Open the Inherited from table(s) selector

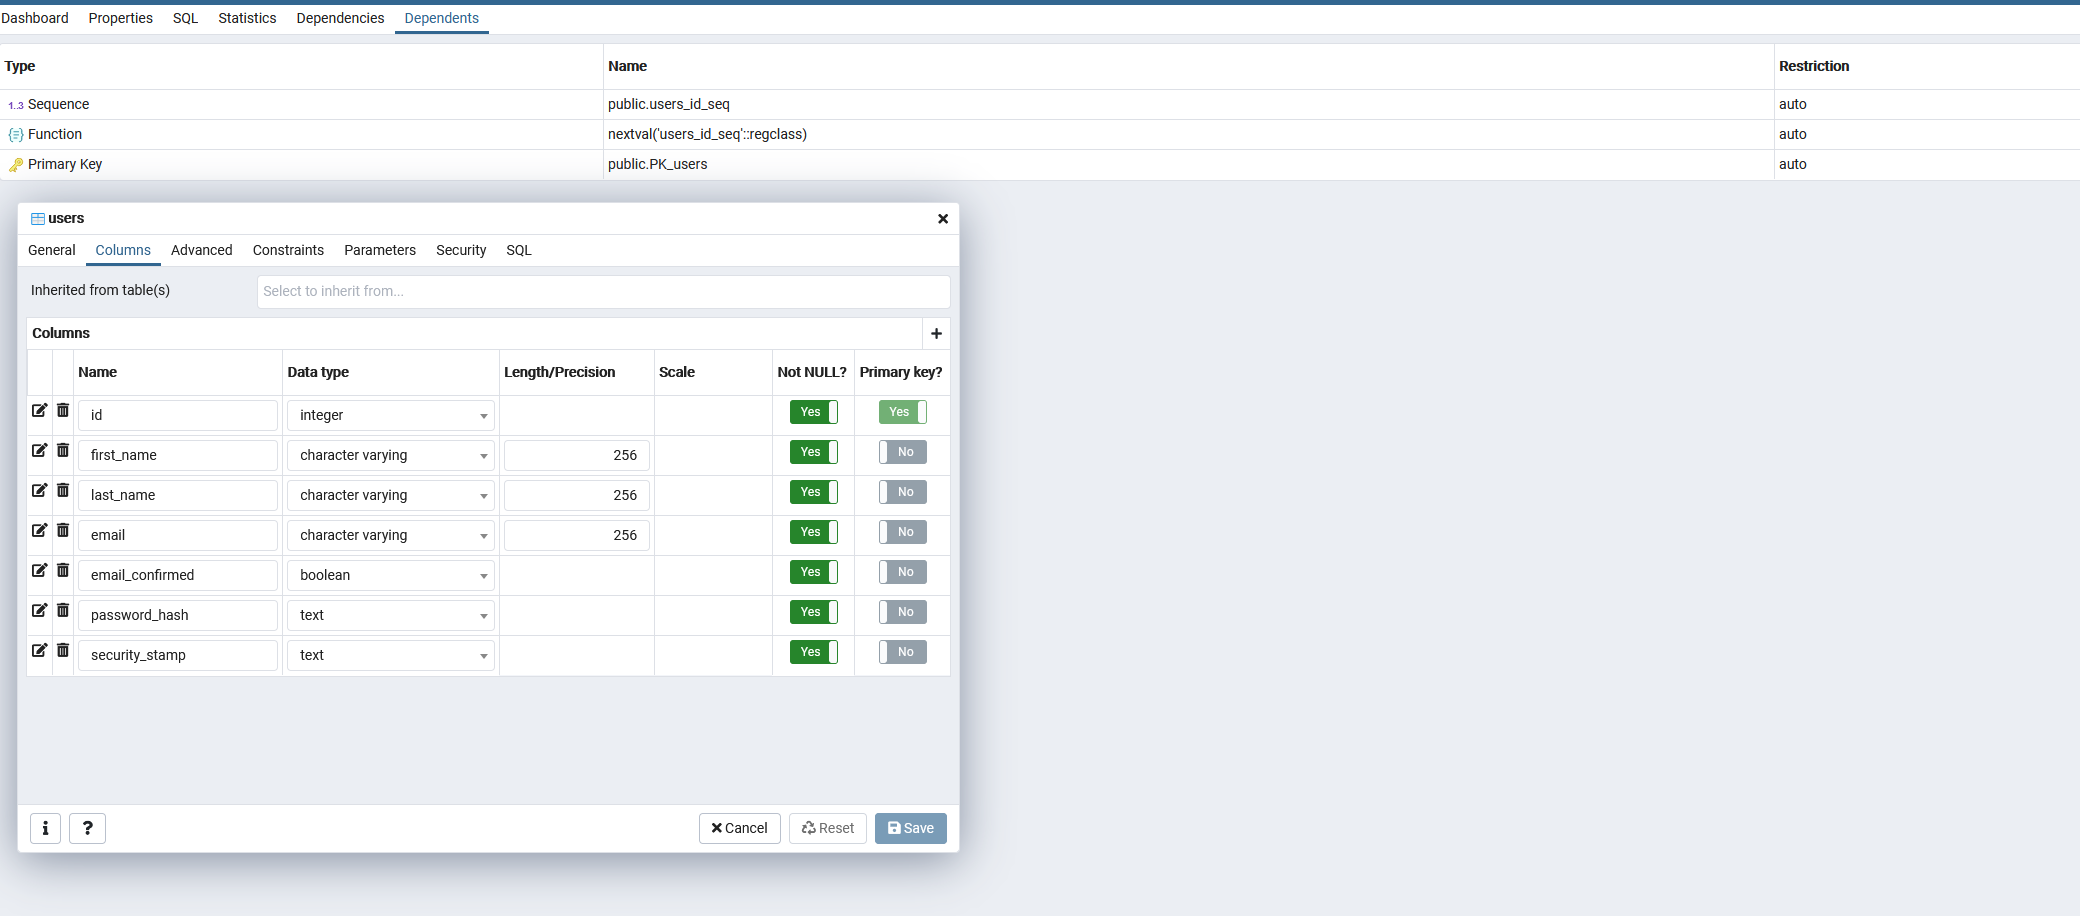pyautogui.click(x=603, y=291)
